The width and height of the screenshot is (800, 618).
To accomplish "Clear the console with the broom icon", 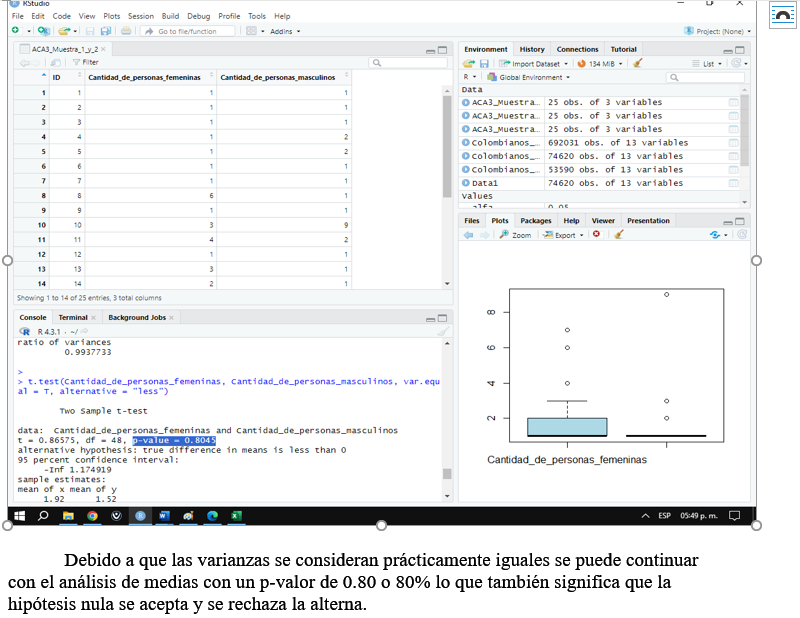I will tap(443, 332).
